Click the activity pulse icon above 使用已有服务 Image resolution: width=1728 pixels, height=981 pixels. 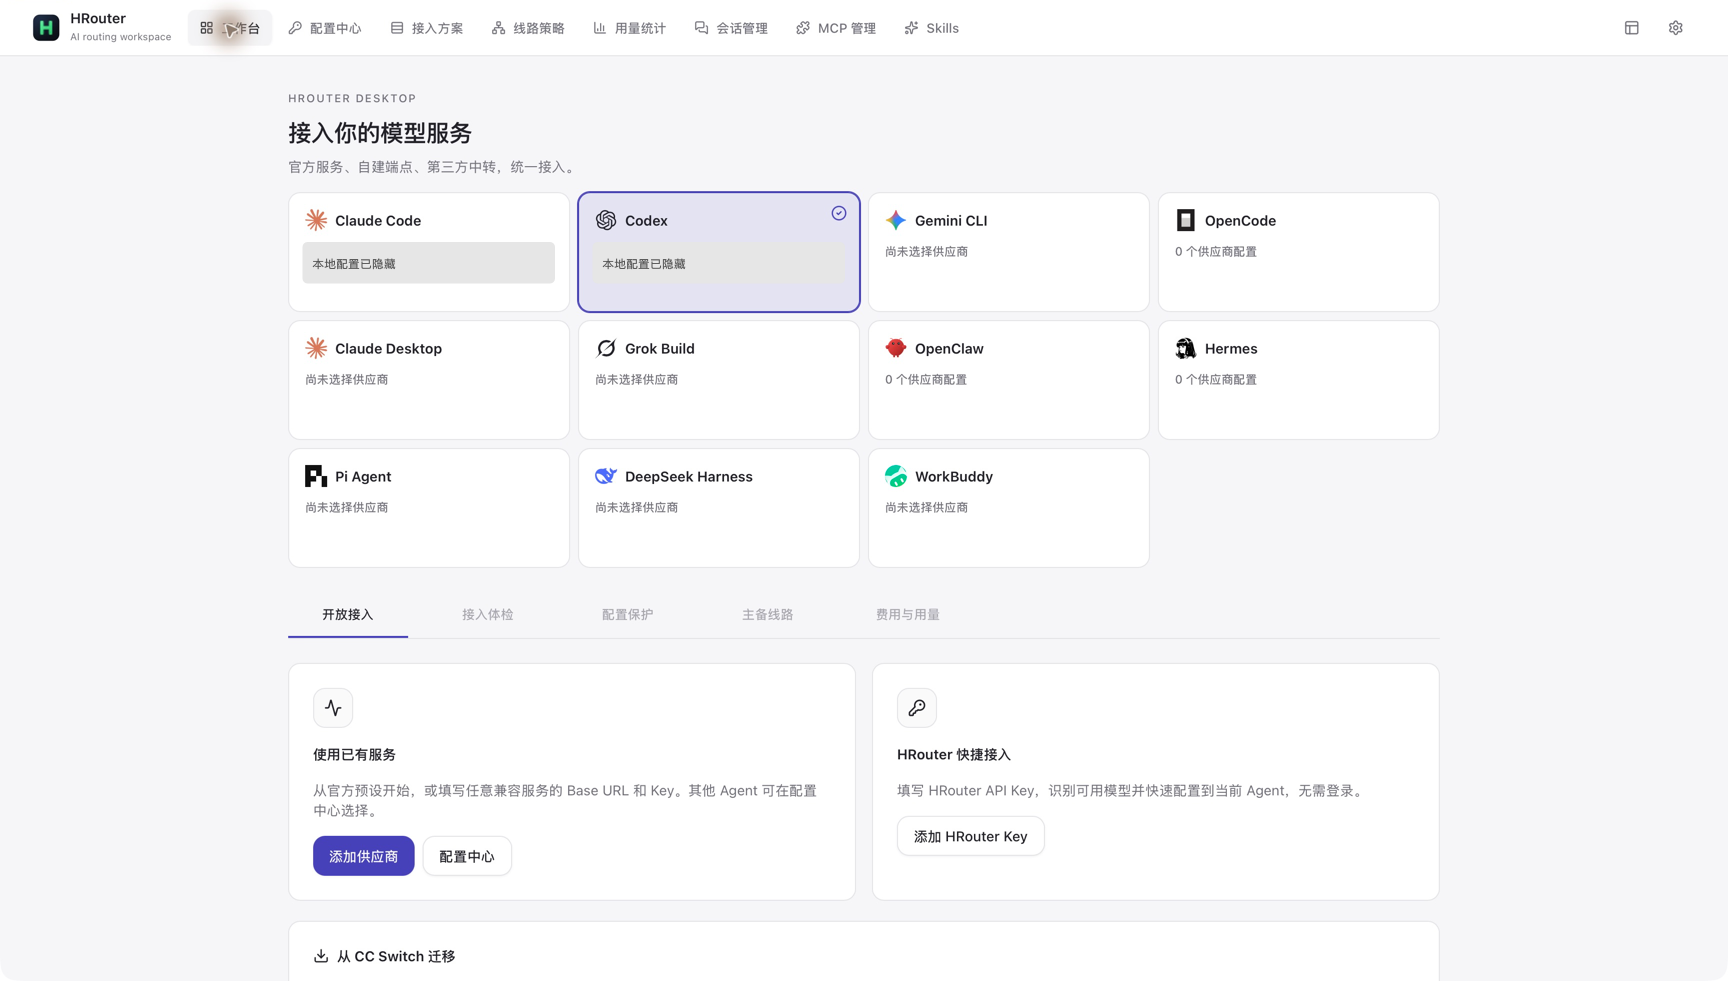tap(333, 708)
